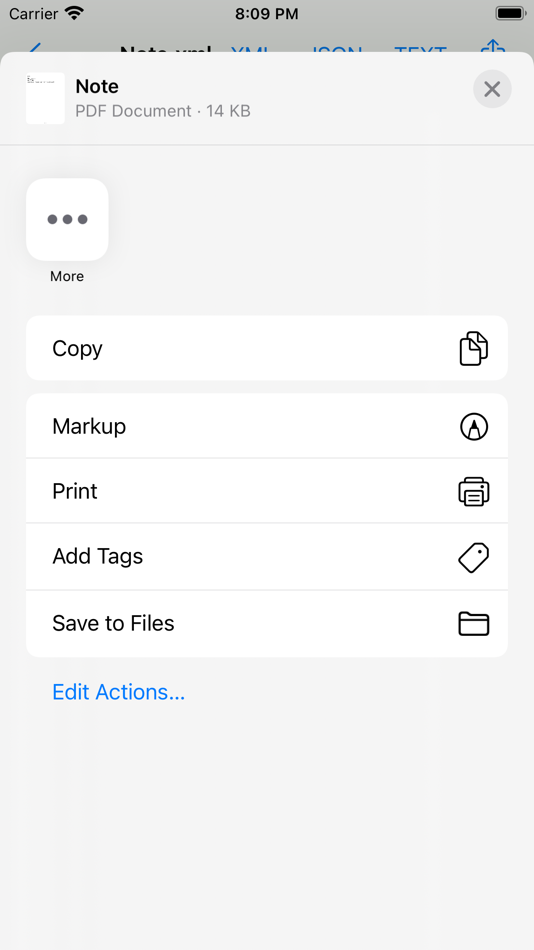534x950 pixels.
Task: Click the tag icon for Add Tags
Action: (x=473, y=557)
